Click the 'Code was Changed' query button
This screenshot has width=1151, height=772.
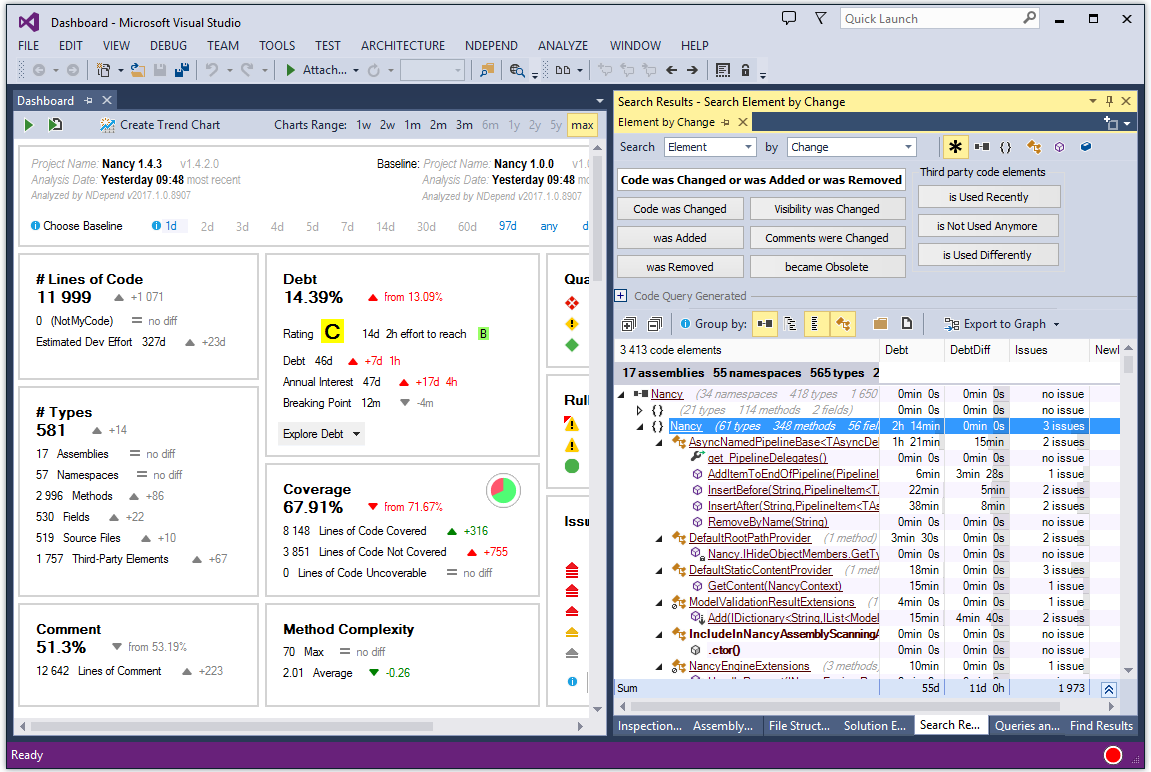tap(680, 208)
